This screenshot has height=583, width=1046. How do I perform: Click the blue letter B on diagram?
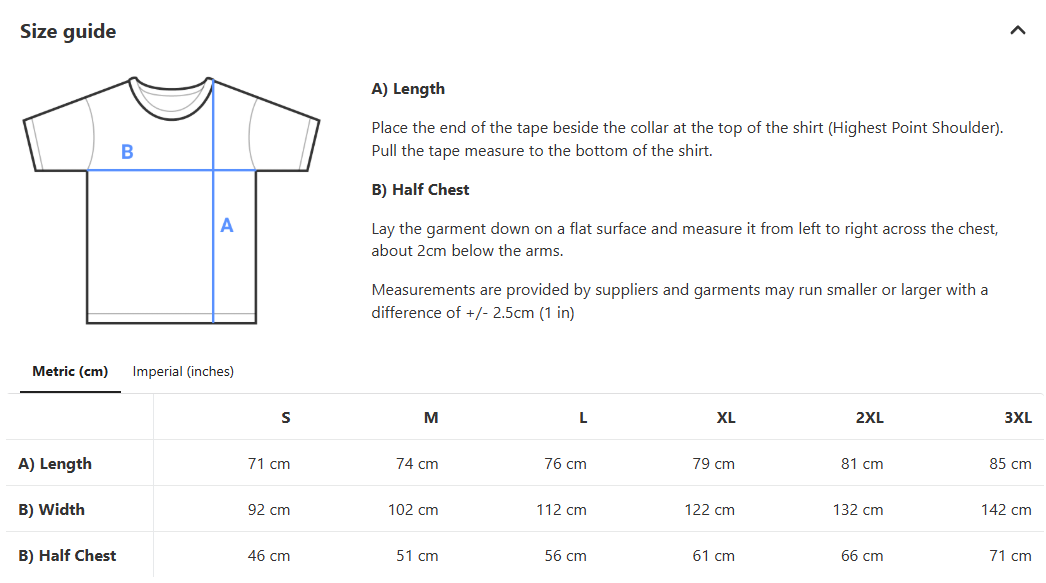[x=127, y=152]
